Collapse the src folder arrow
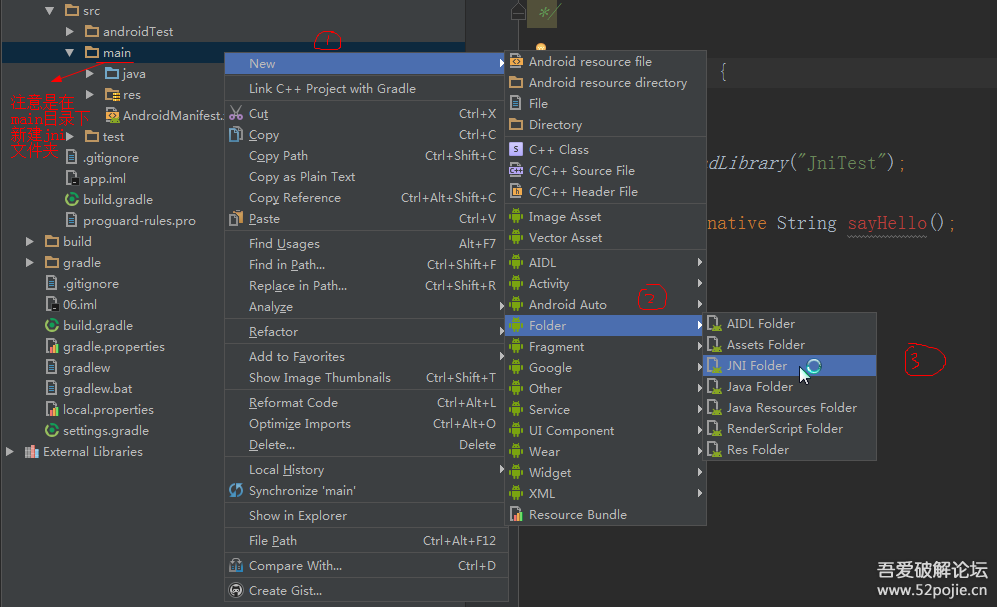The height and width of the screenshot is (607, 997). (x=50, y=10)
